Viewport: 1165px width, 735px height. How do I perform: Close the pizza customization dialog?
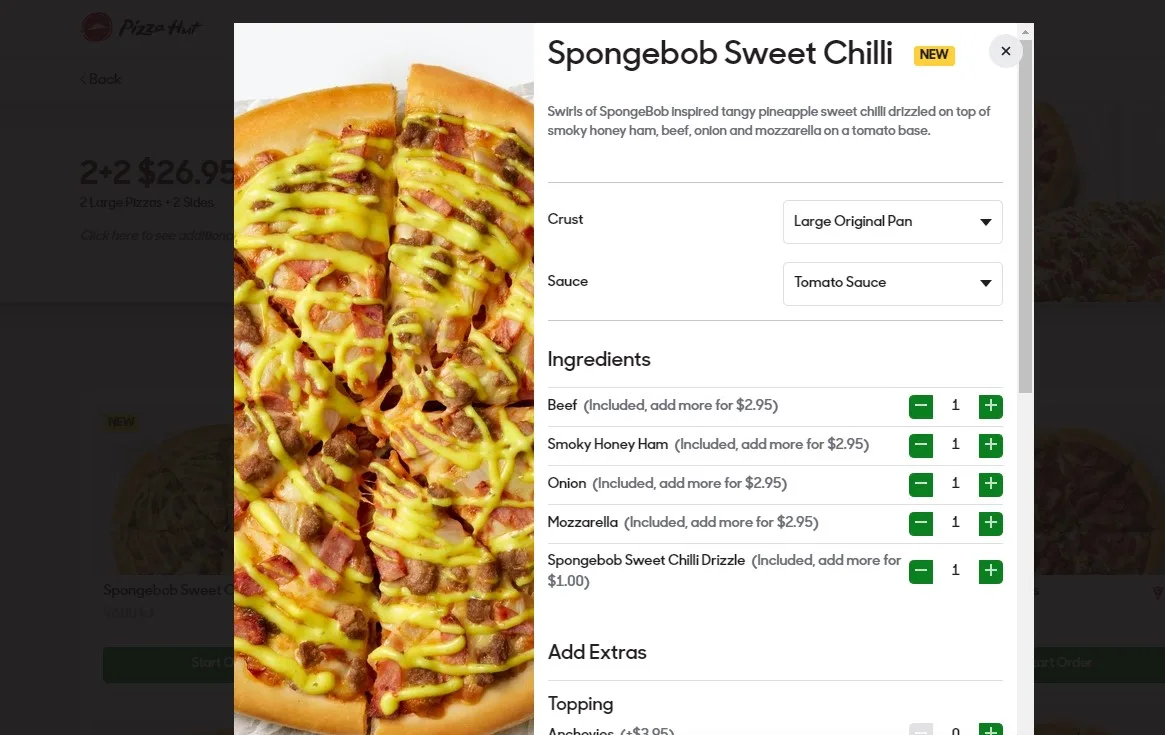1006,51
